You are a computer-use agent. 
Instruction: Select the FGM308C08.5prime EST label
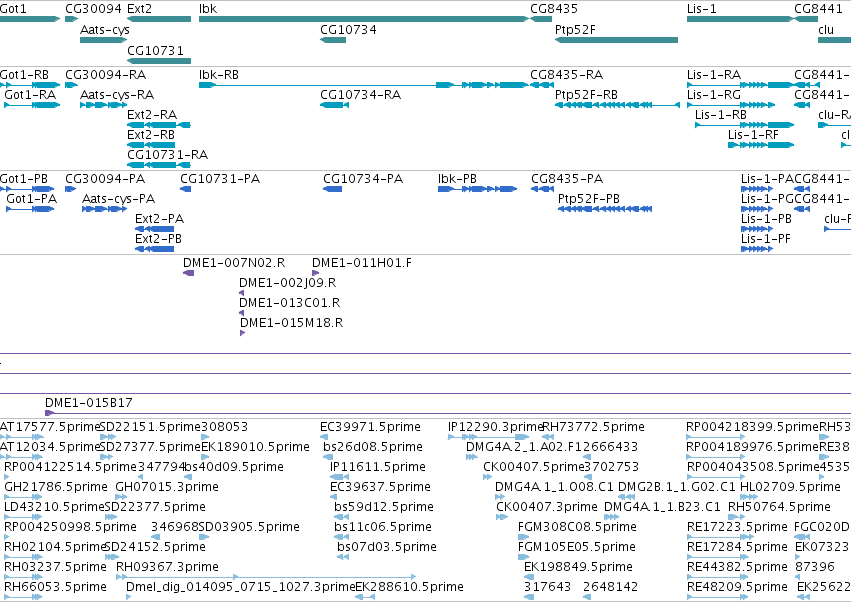(x=577, y=527)
